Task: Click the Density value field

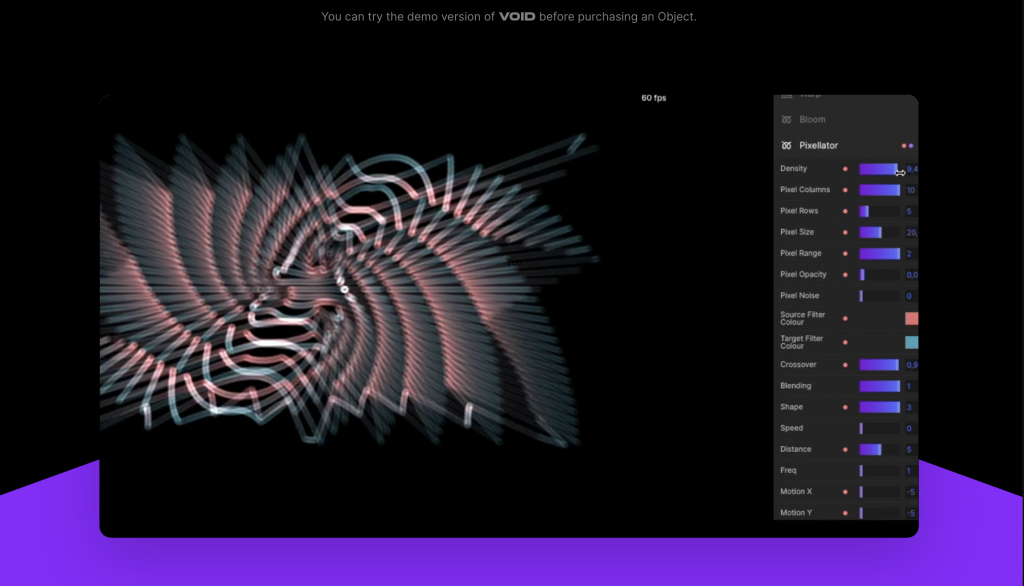Action: (x=911, y=169)
